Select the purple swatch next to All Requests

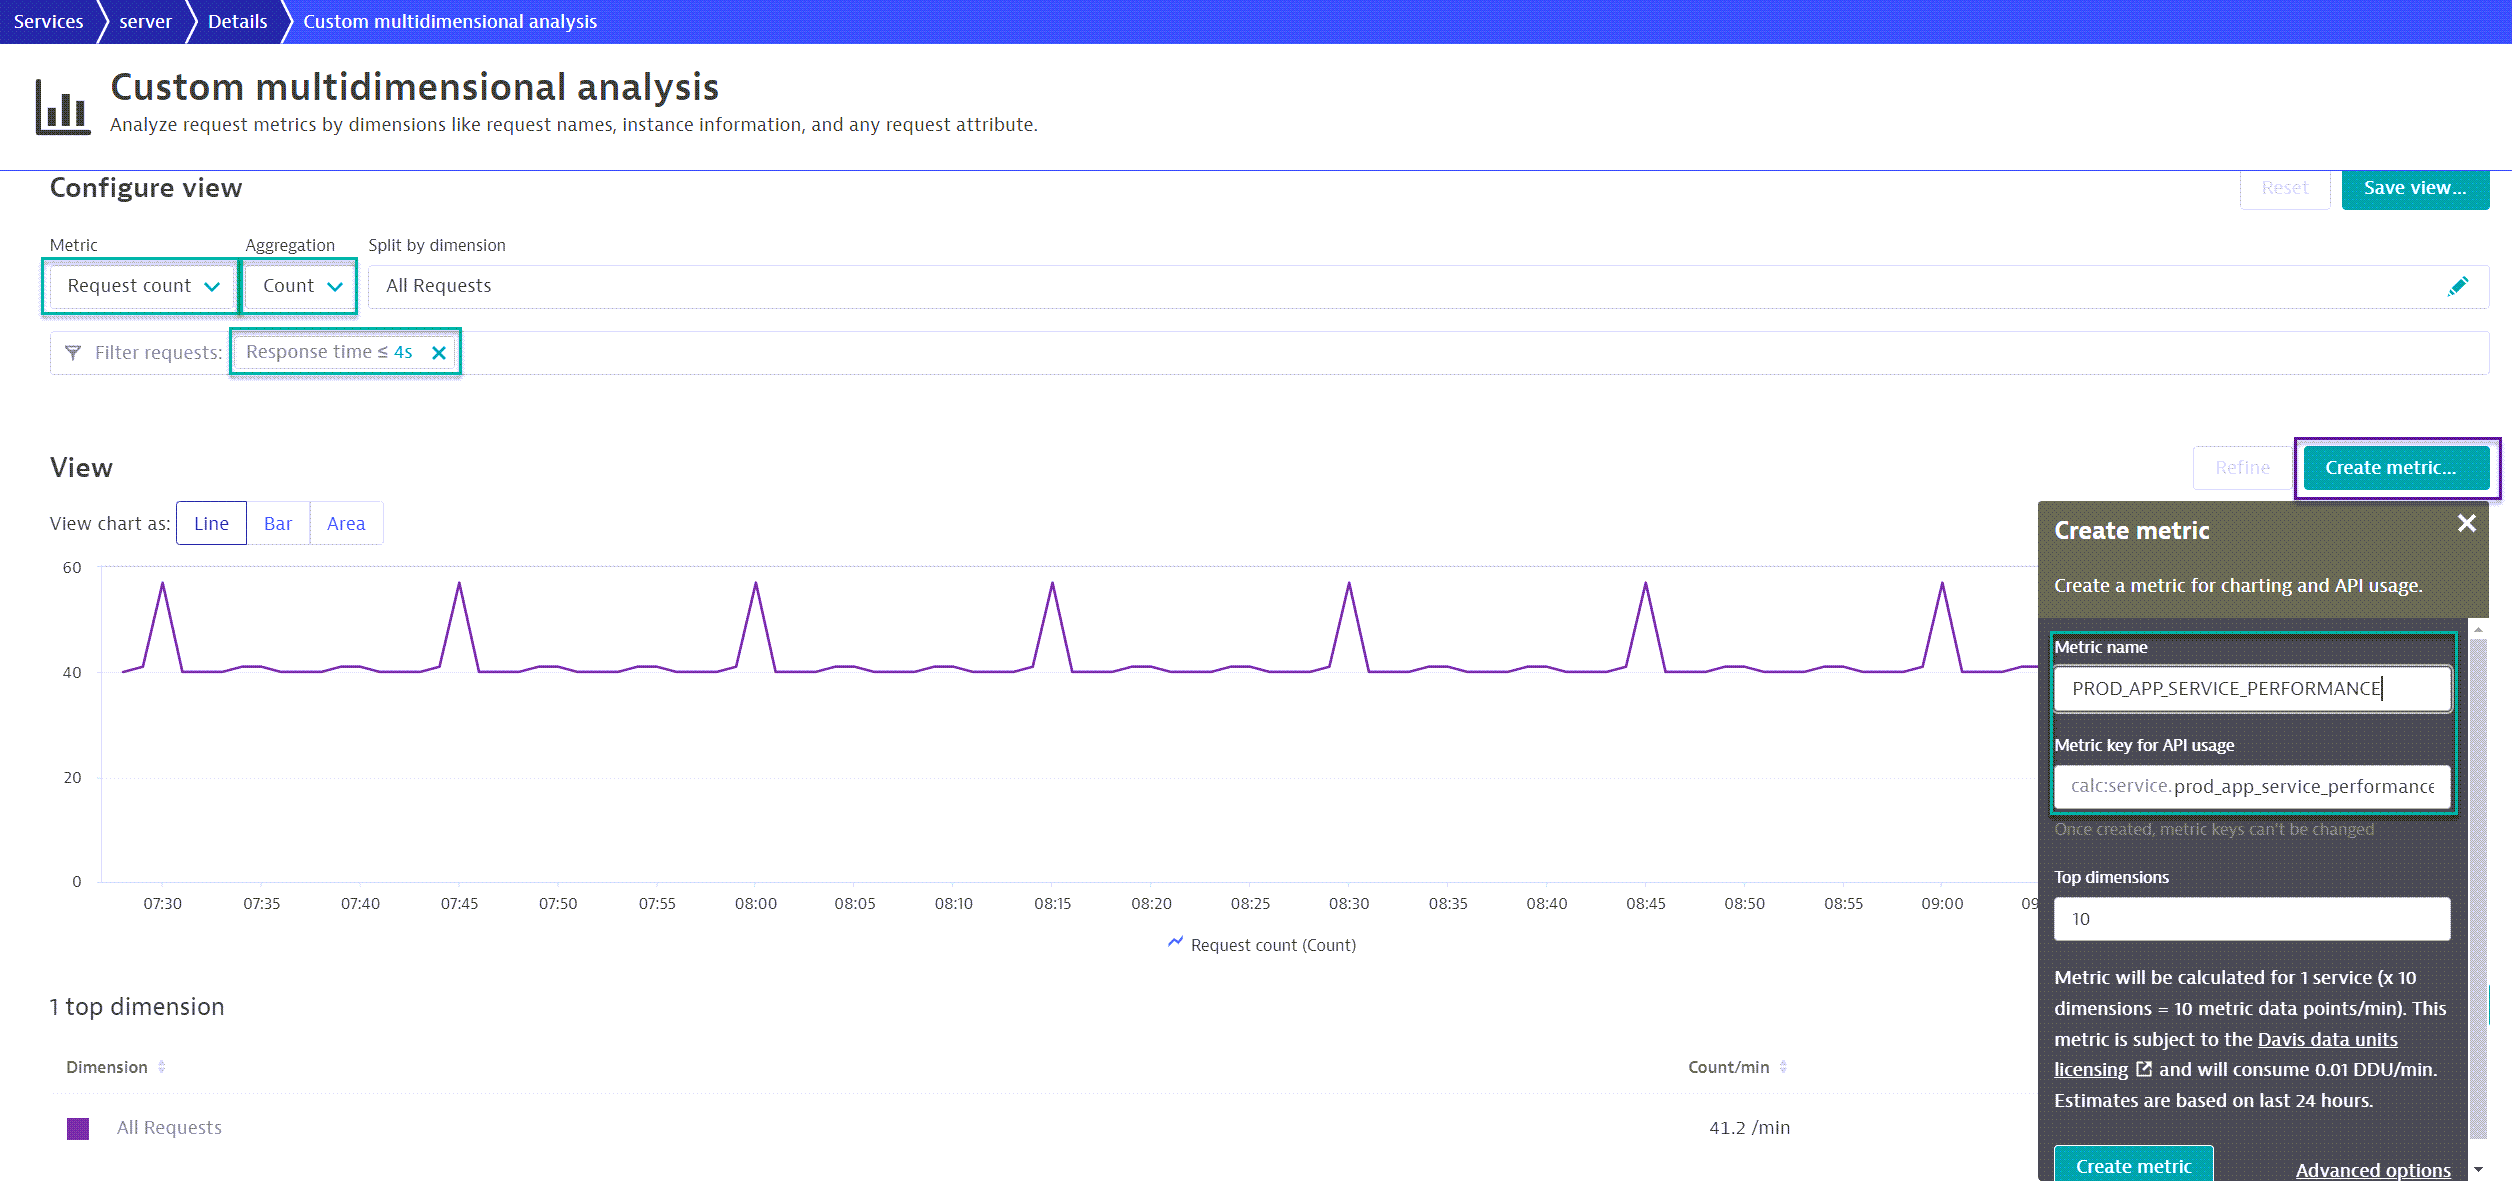pyautogui.click(x=77, y=1127)
